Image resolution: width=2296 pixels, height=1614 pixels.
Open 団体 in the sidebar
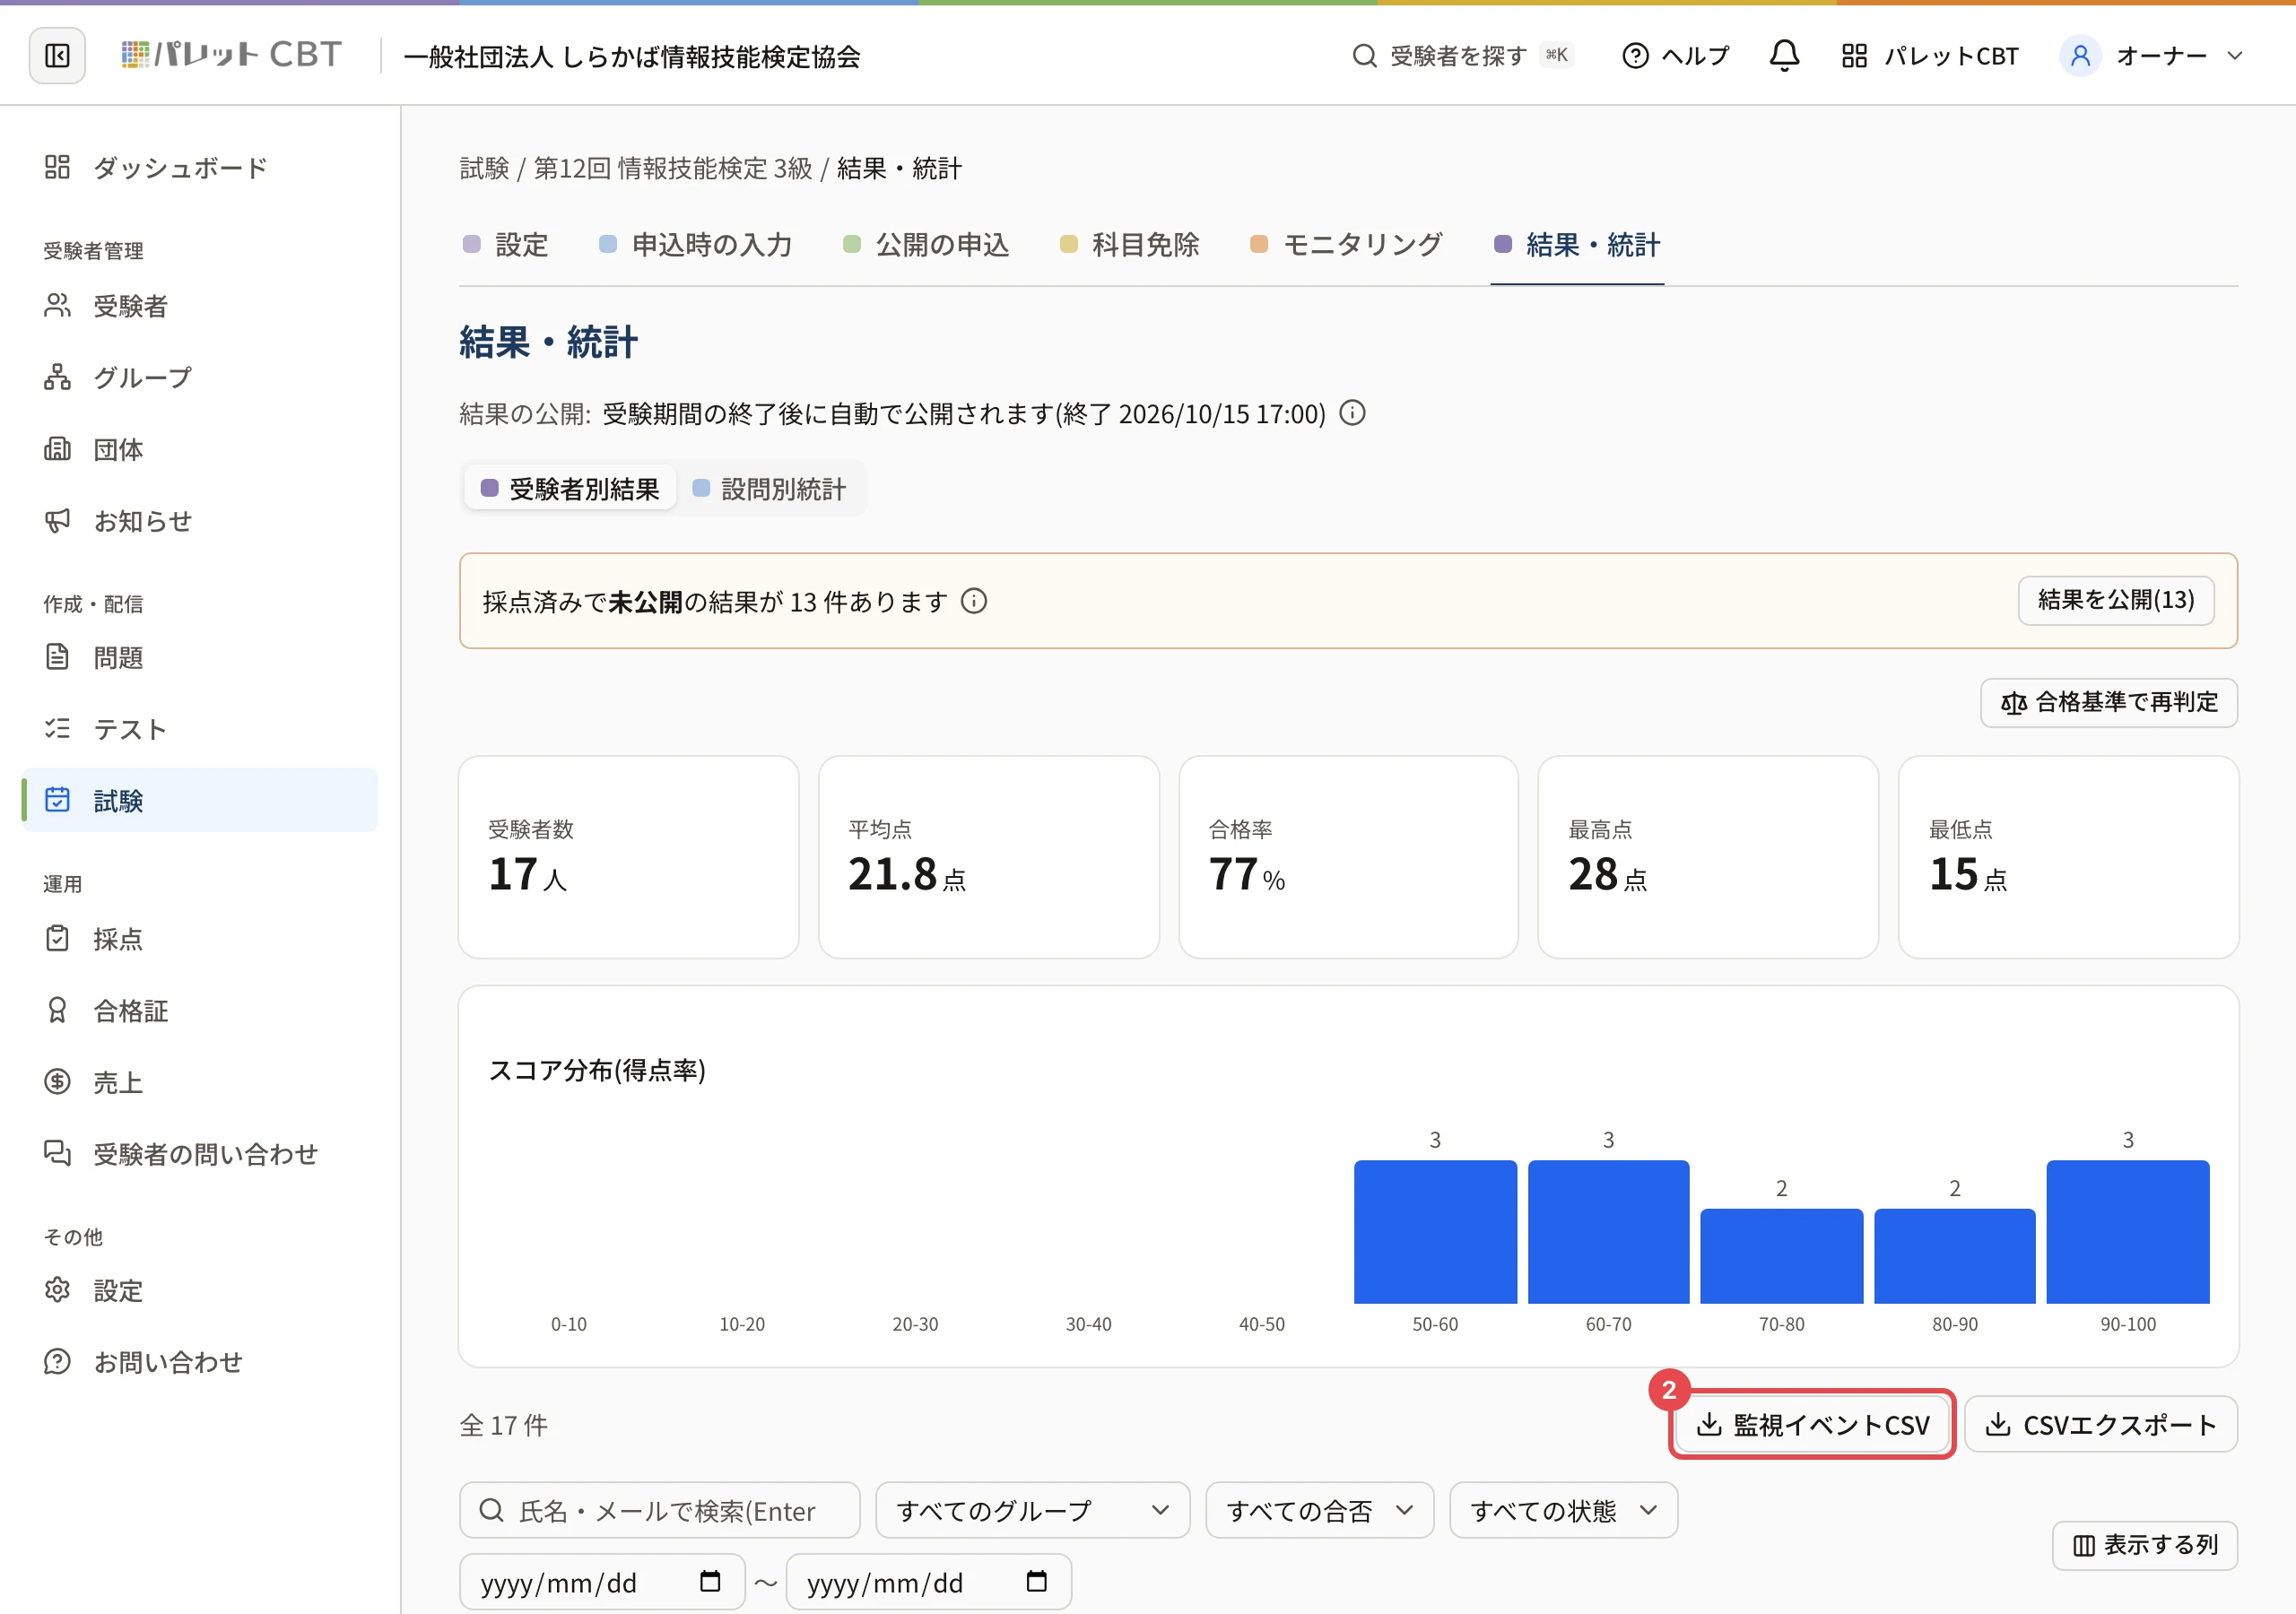(200, 449)
